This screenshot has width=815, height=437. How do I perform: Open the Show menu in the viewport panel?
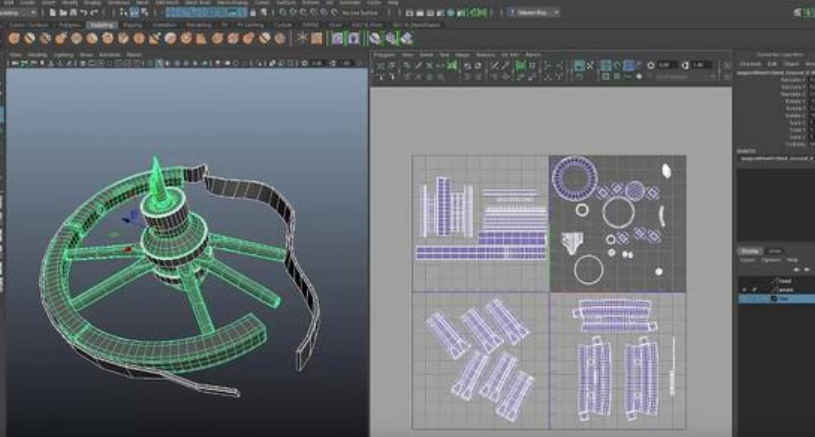click(x=86, y=55)
